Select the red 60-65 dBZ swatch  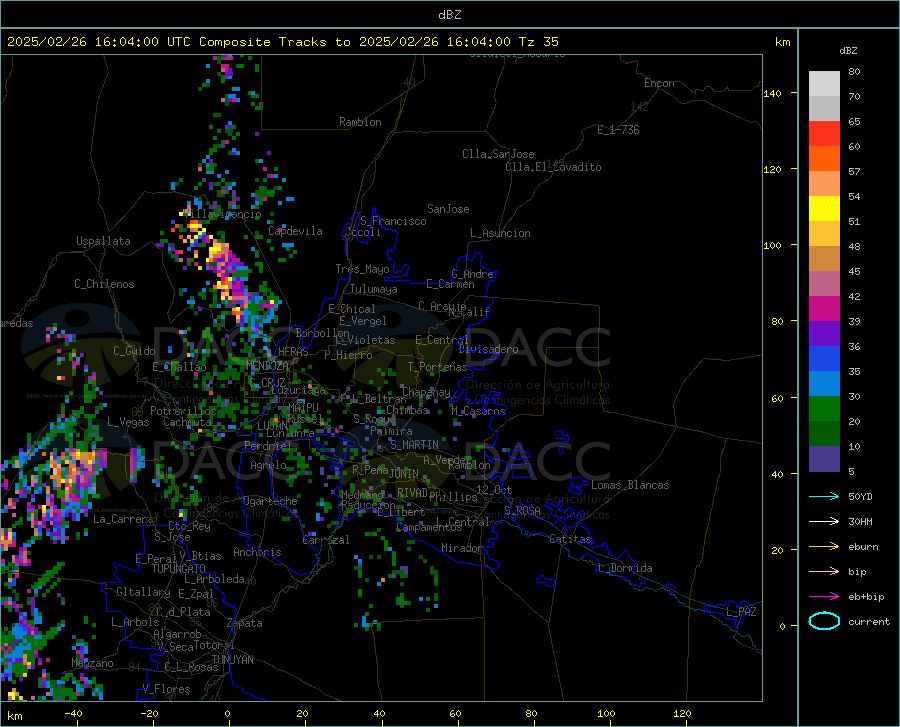coord(824,134)
